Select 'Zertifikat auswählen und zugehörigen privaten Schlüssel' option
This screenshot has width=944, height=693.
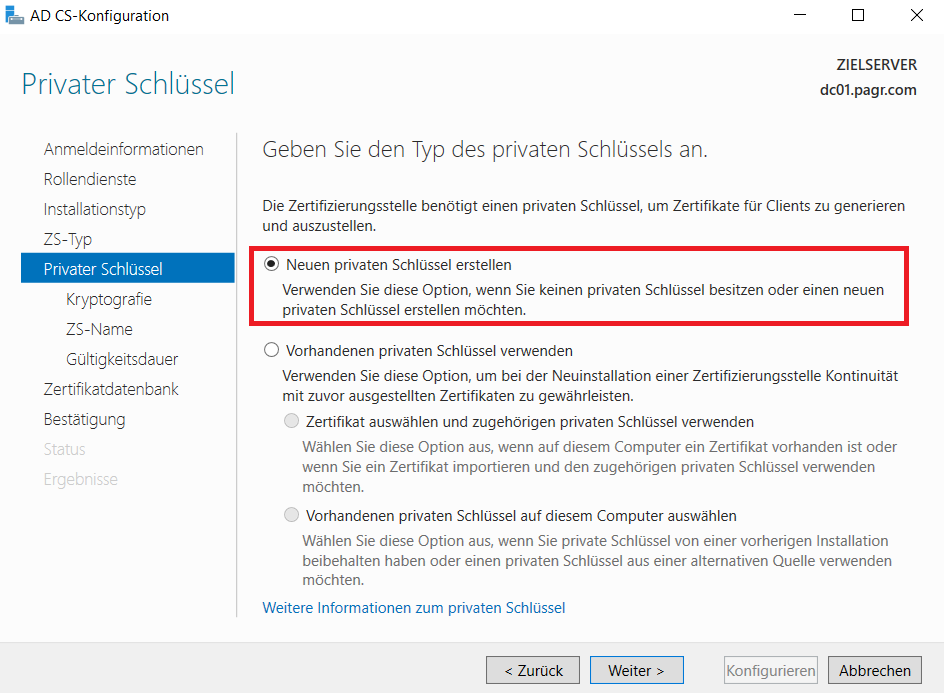(x=291, y=421)
